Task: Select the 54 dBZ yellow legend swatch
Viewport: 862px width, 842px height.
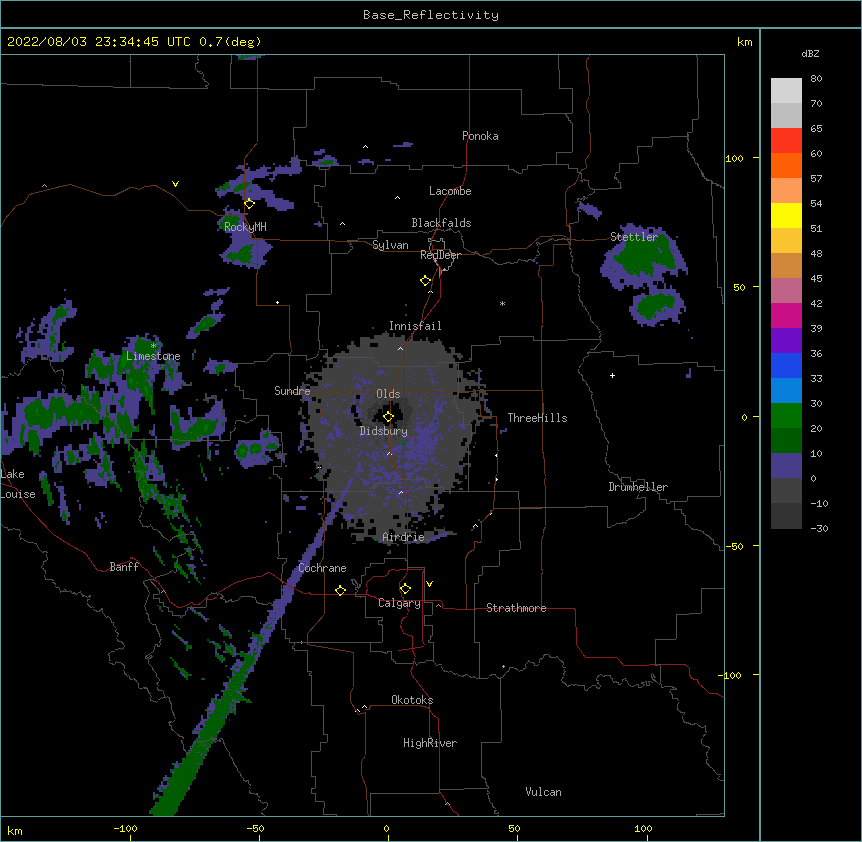Action: click(786, 215)
